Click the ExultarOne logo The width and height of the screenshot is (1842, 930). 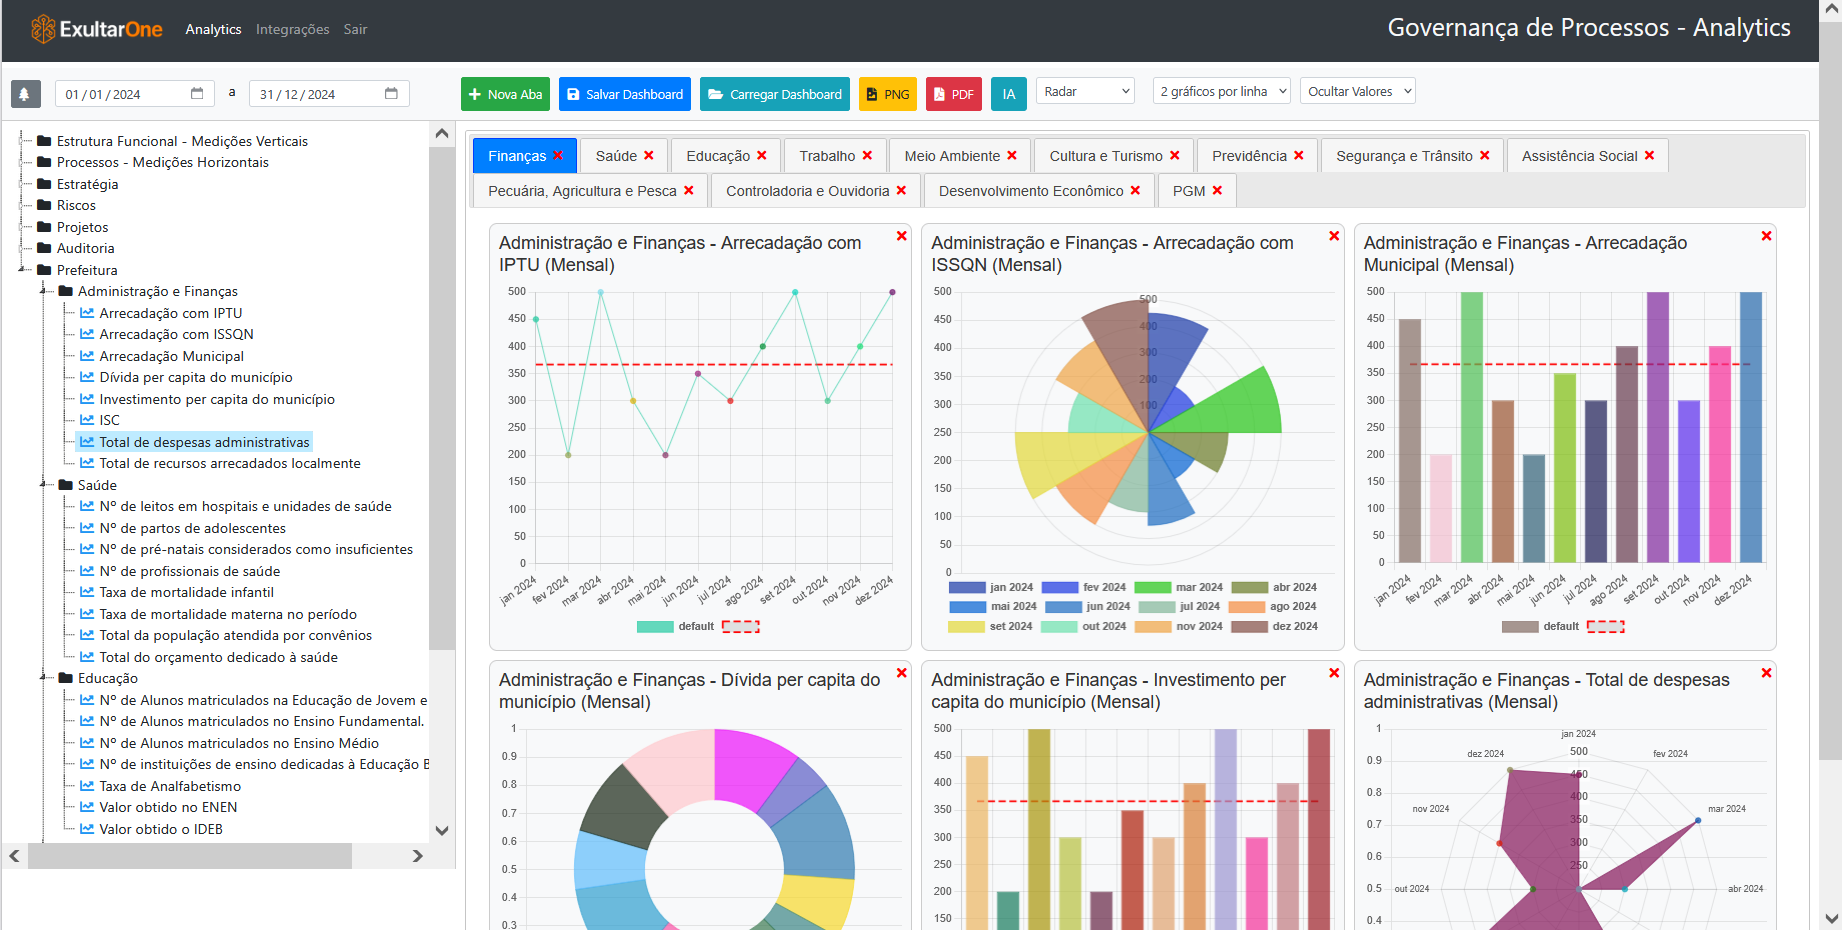click(95, 29)
